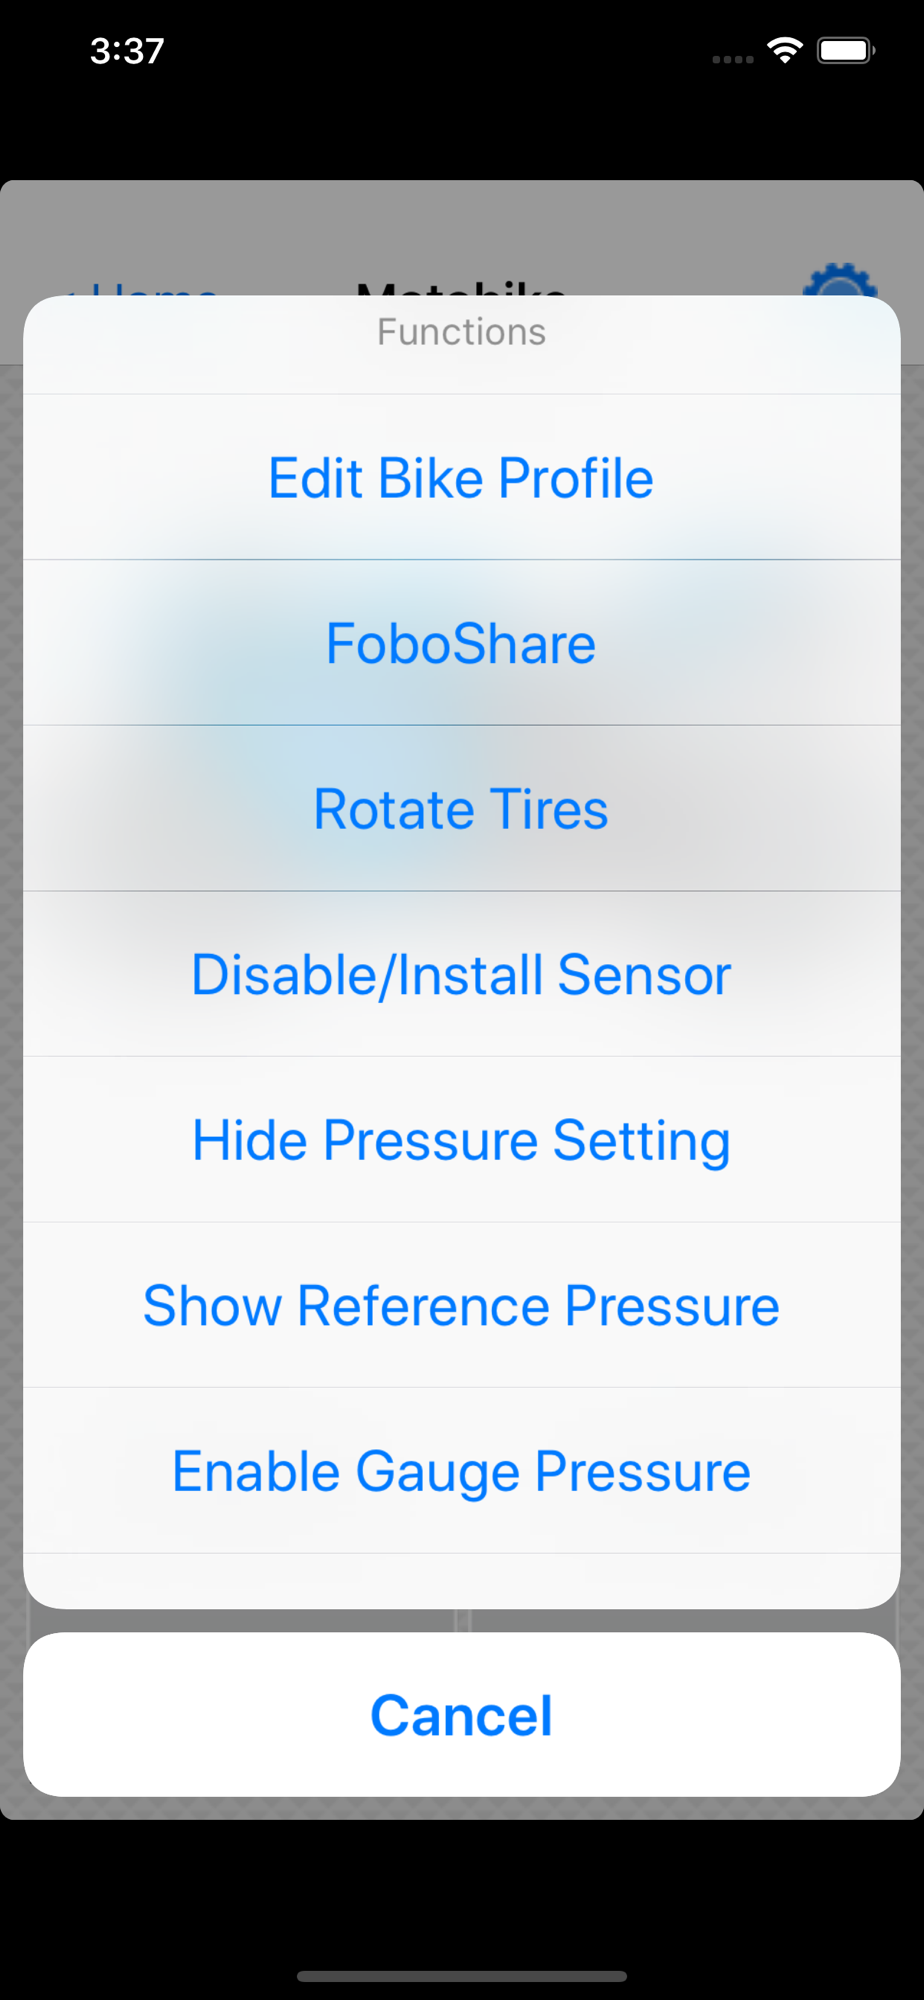Click the Functions sheet title
This screenshot has height=2000, width=924.
pyautogui.click(x=461, y=332)
